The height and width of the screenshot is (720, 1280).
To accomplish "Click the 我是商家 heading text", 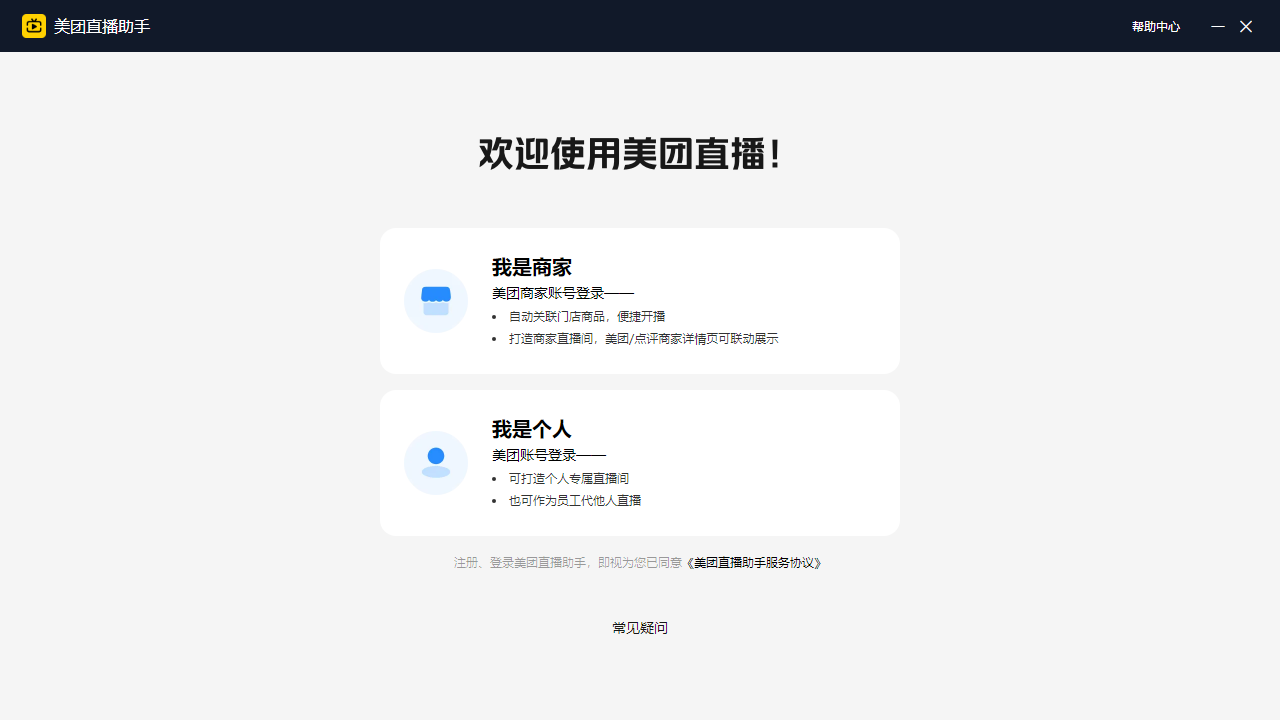I will pos(532,268).
